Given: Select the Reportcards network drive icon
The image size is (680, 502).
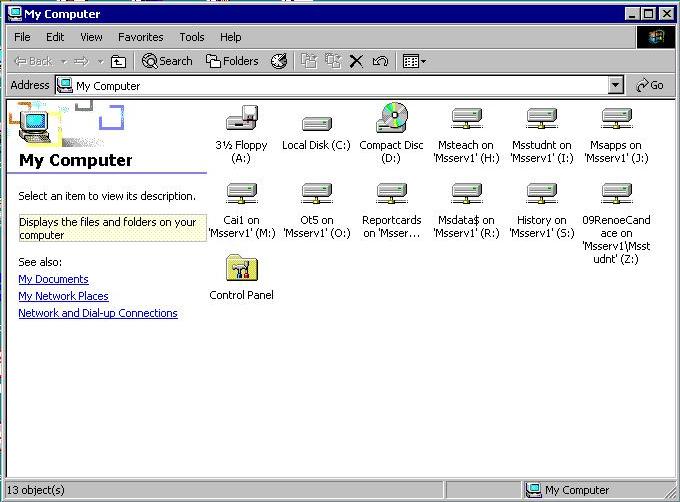Looking at the screenshot, I should [x=392, y=193].
